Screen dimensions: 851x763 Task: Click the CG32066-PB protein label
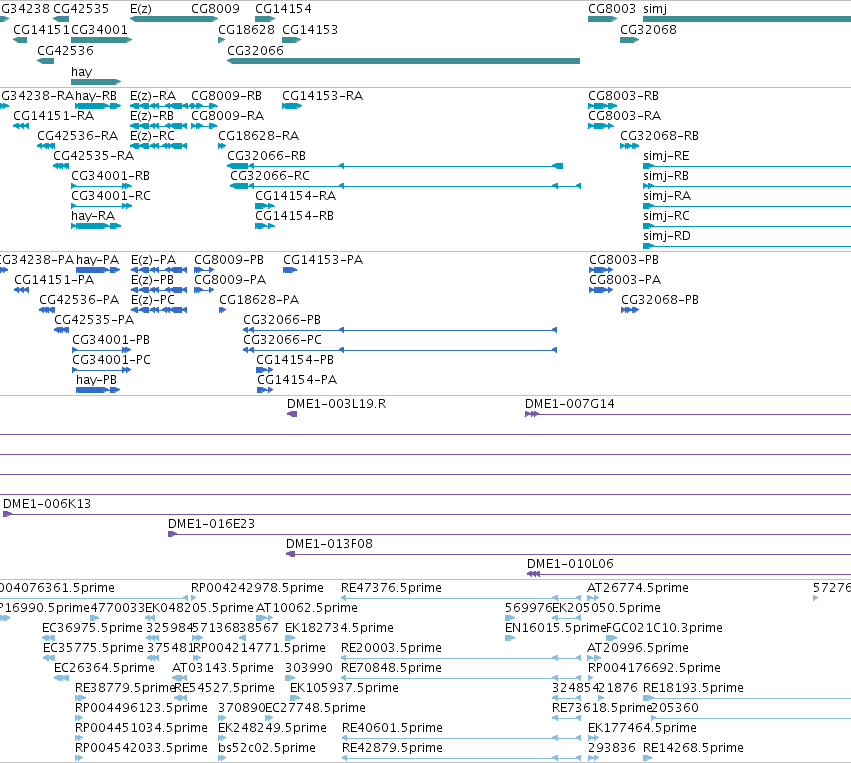coord(282,320)
